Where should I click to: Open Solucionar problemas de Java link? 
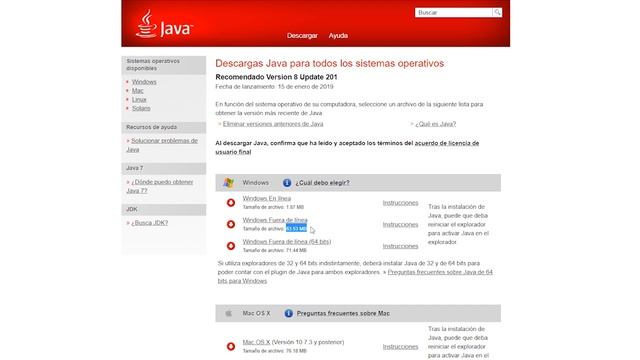tap(162, 145)
